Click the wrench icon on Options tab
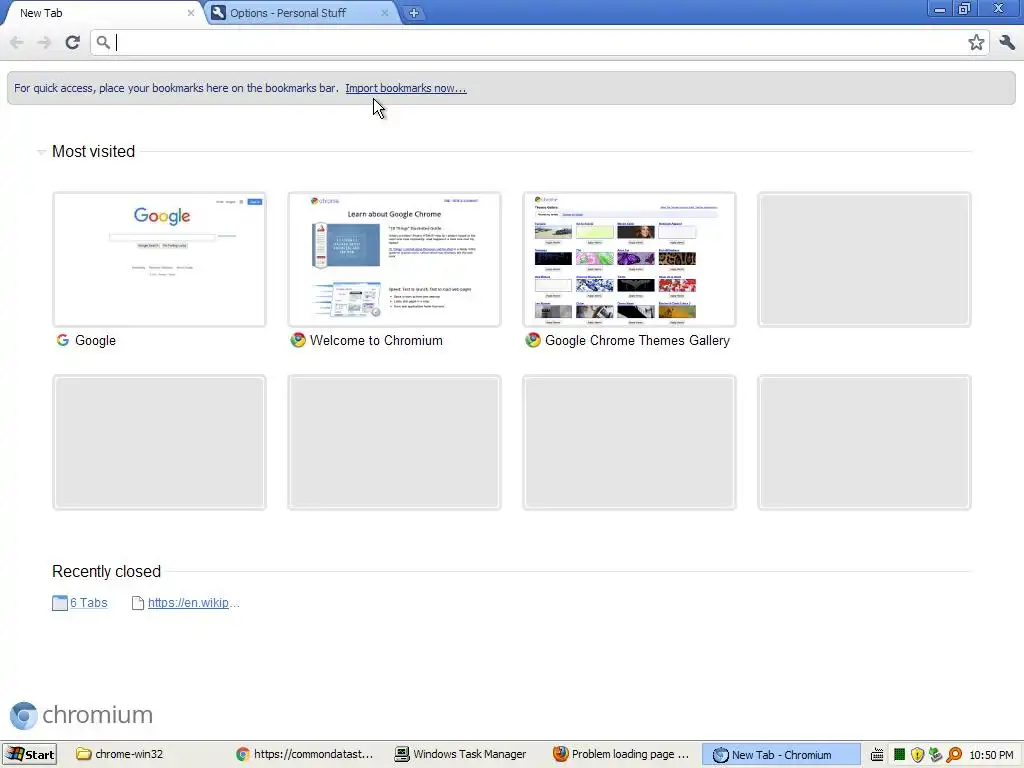This screenshot has width=1024, height=768. pos(218,13)
